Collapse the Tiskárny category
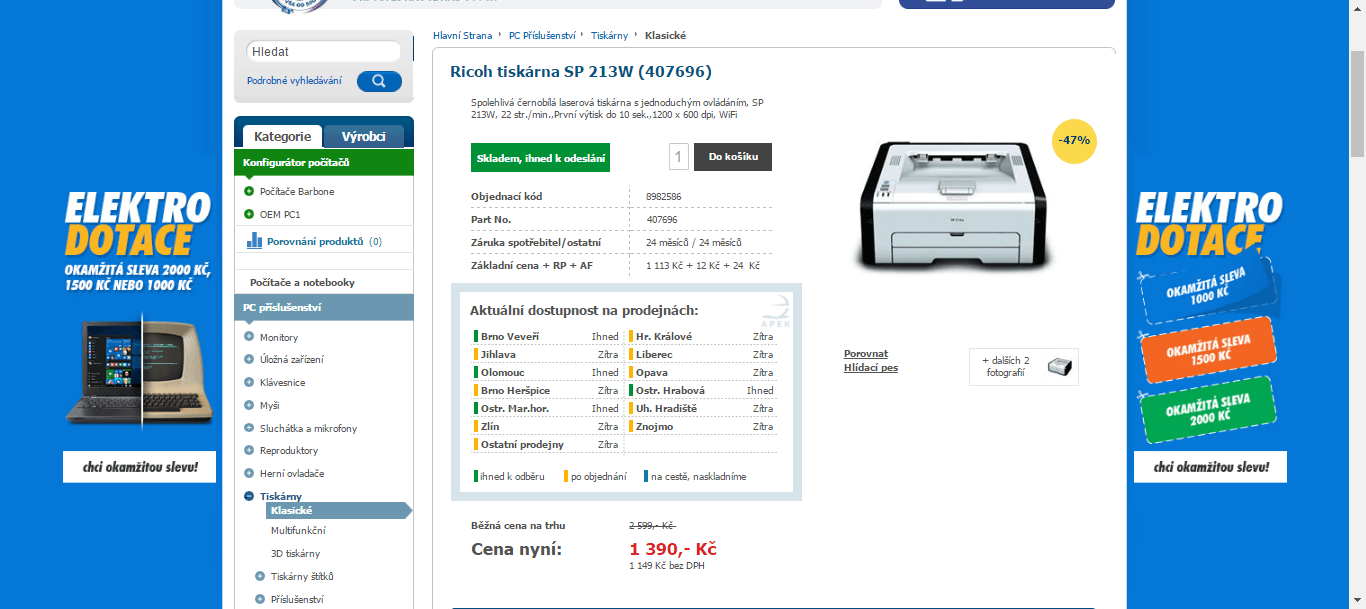Image resolution: width=1366 pixels, height=609 pixels. pyautogui.click(x=249, y=496)
